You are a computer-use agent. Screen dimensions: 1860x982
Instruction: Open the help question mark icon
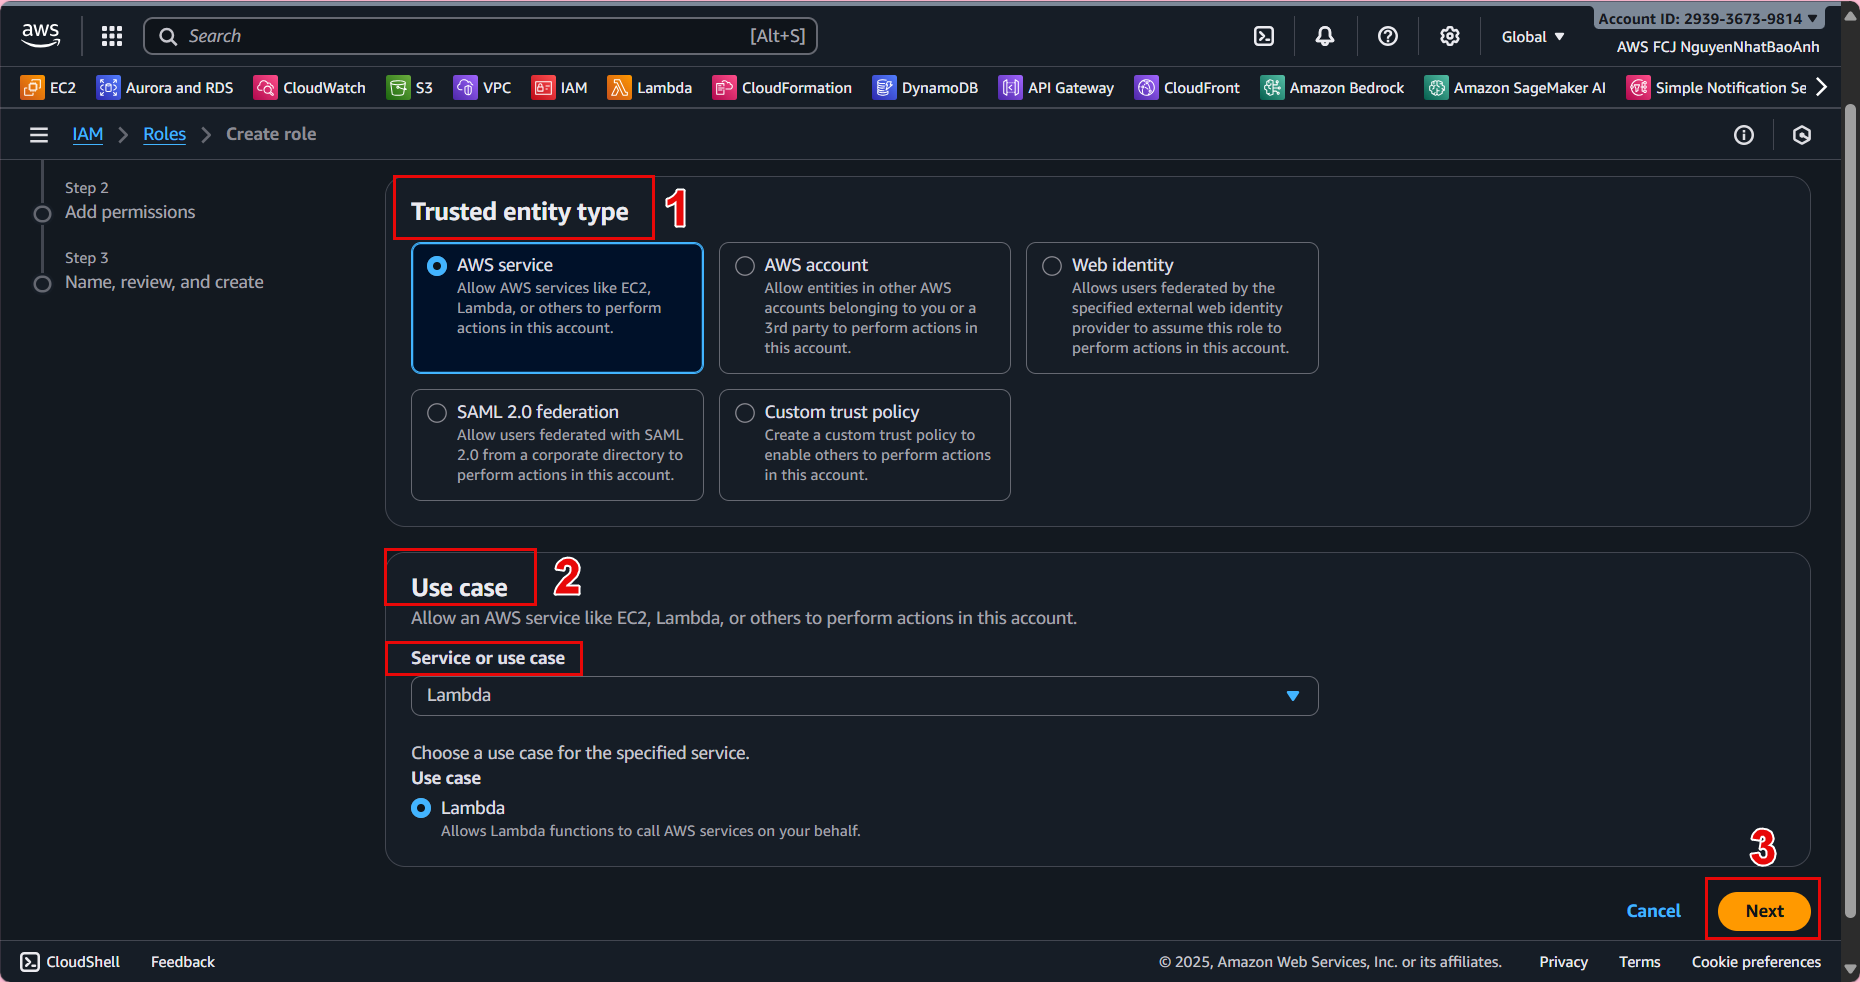(1387, 36)
